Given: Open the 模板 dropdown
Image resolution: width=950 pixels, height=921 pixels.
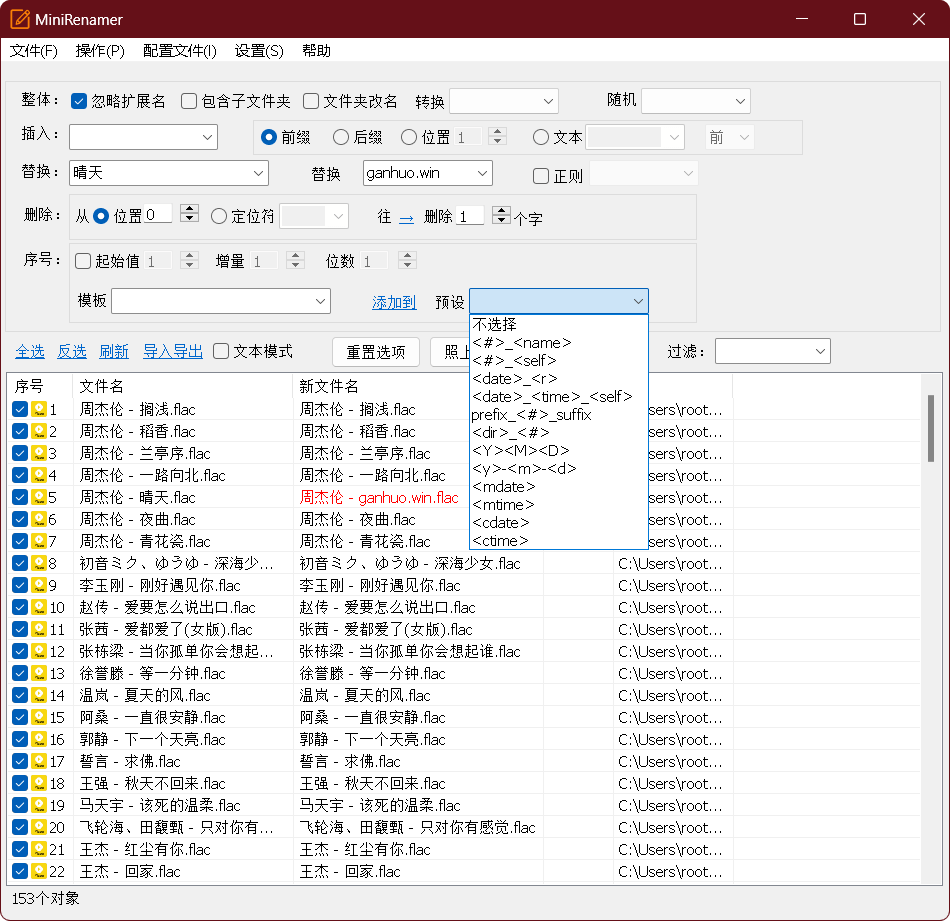Looking at the screenshot, I should pos(221,301).
